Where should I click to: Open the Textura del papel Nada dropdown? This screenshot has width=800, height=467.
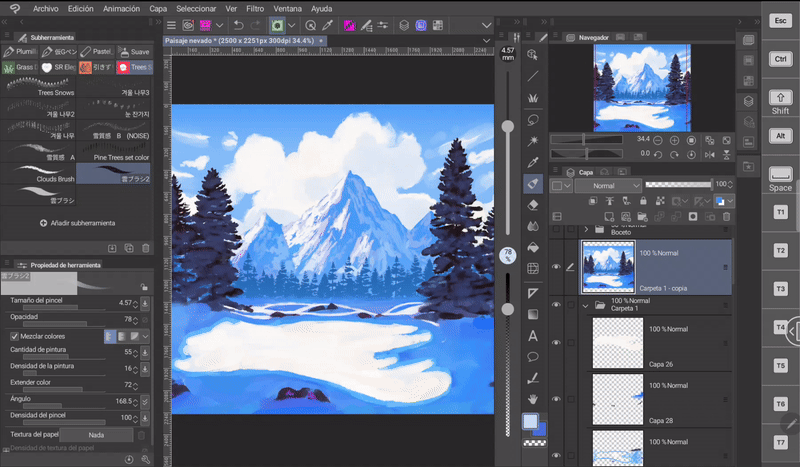tap(96, 435)
